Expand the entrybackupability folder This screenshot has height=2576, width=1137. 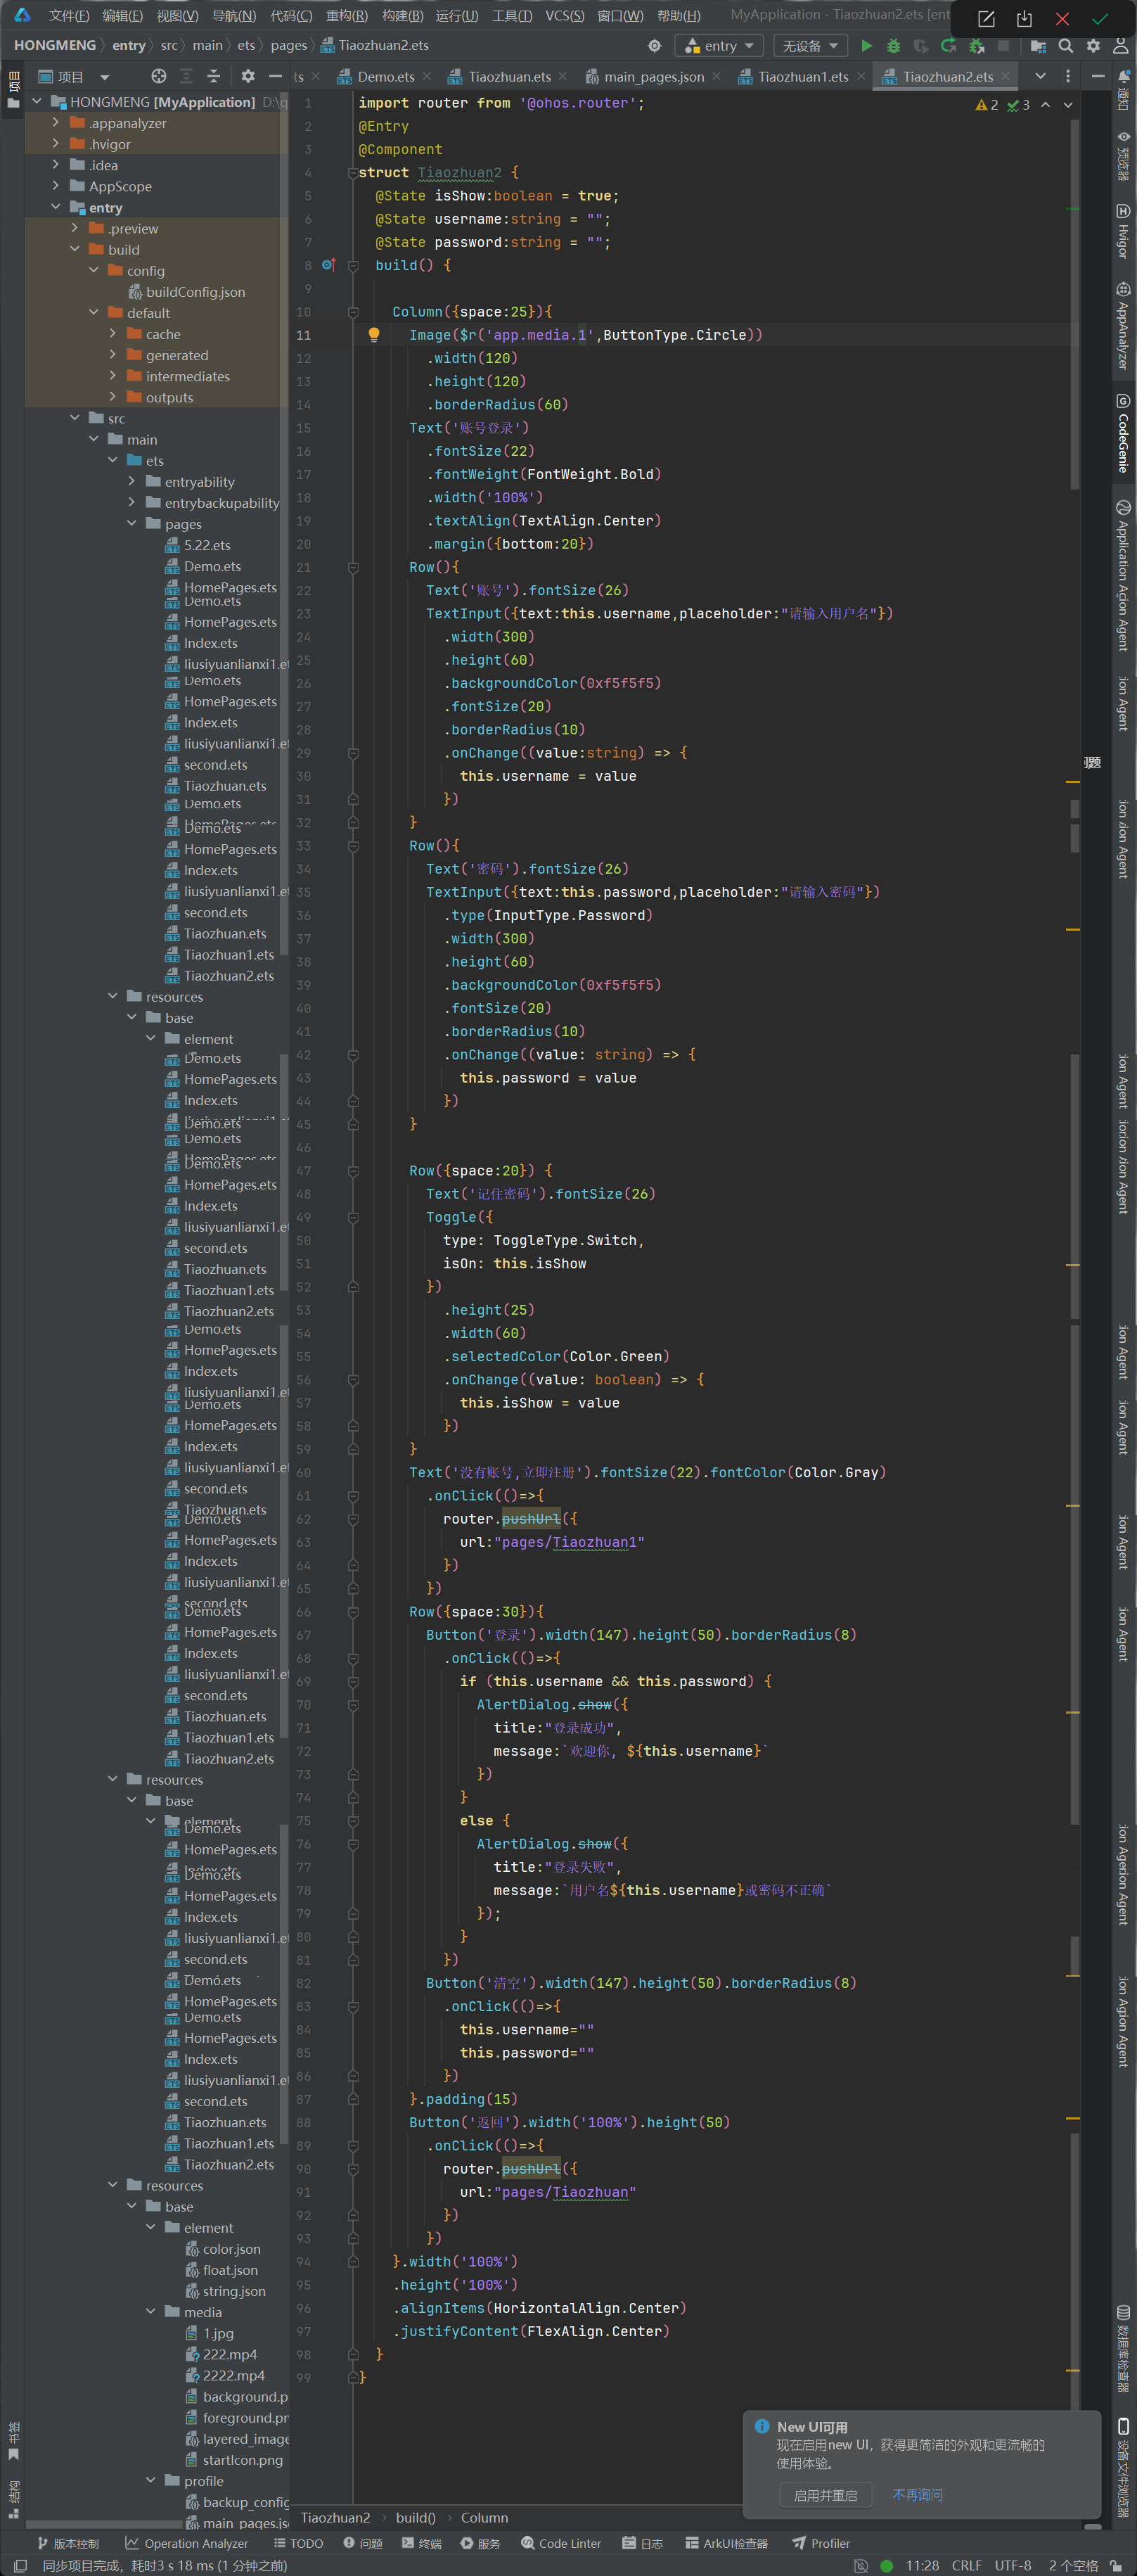[x=132, y=503]
